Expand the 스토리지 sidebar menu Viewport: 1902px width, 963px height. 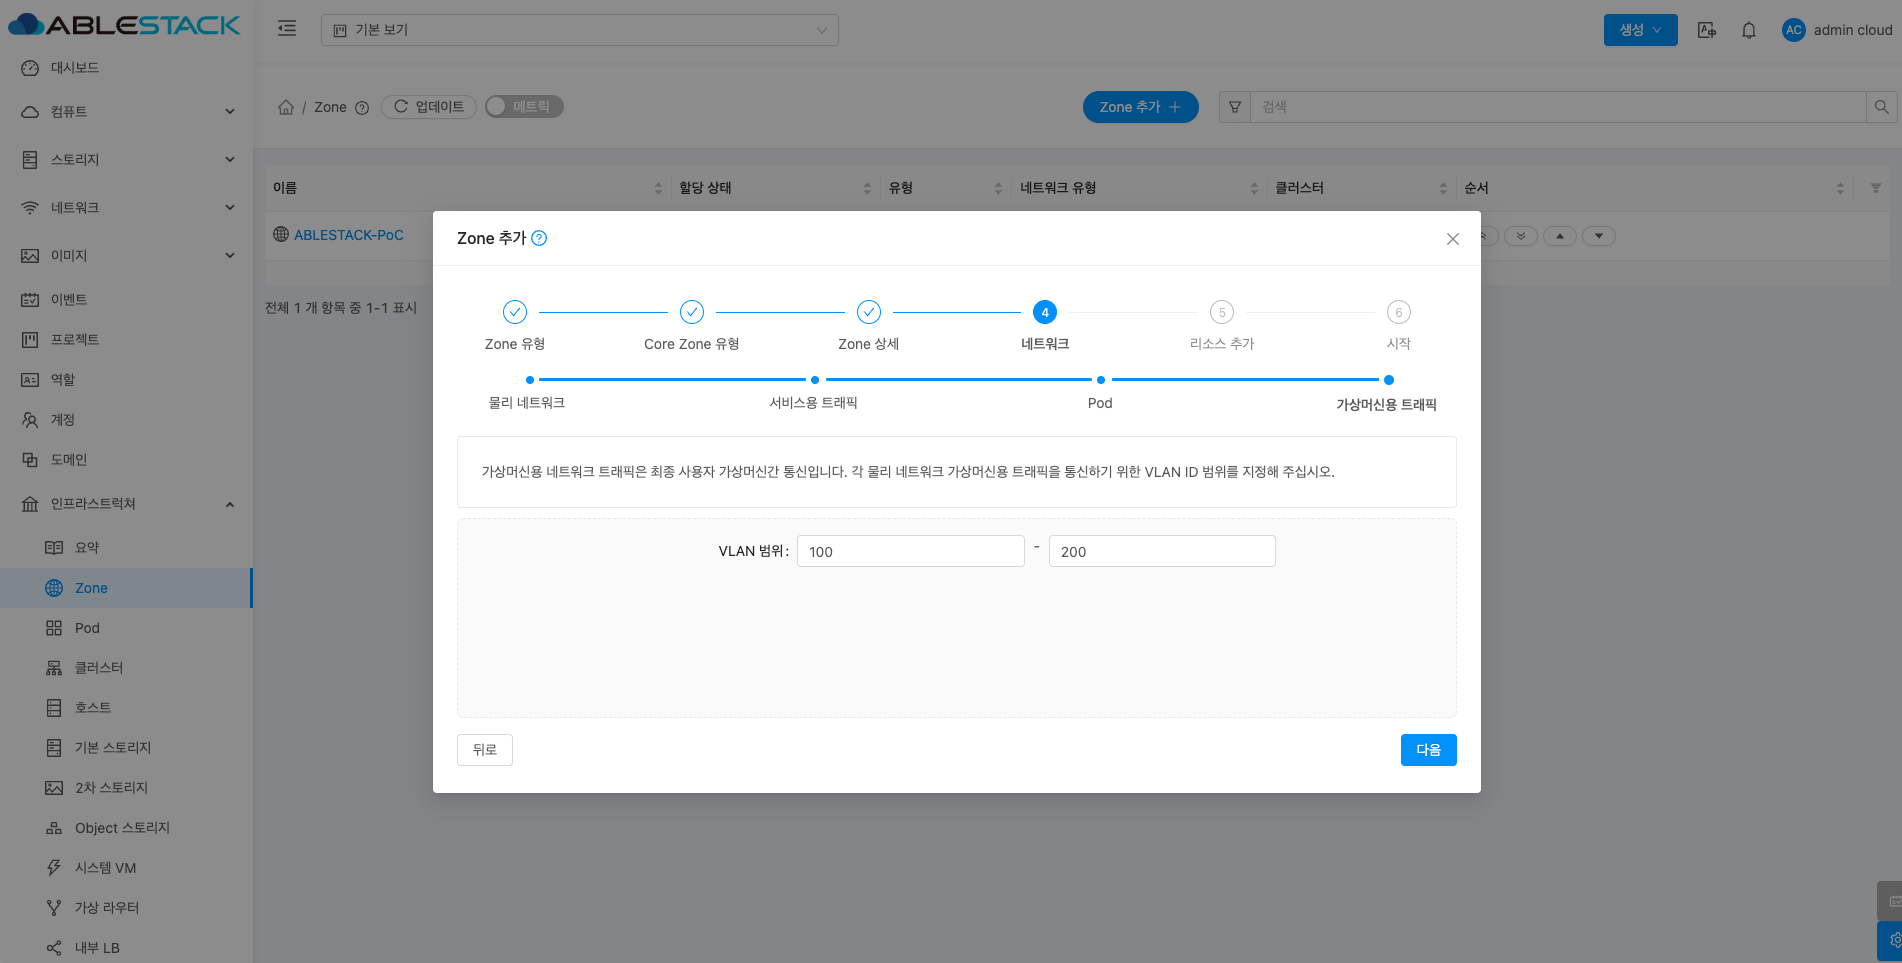[126, 159]
